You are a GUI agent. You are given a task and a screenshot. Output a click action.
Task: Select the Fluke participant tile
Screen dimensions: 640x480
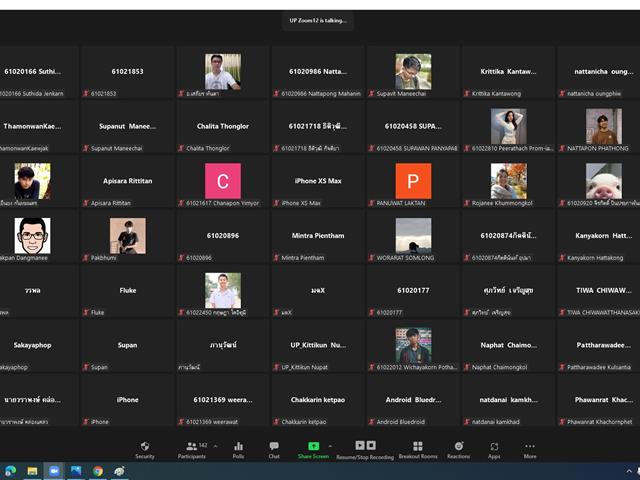point(127,291)
